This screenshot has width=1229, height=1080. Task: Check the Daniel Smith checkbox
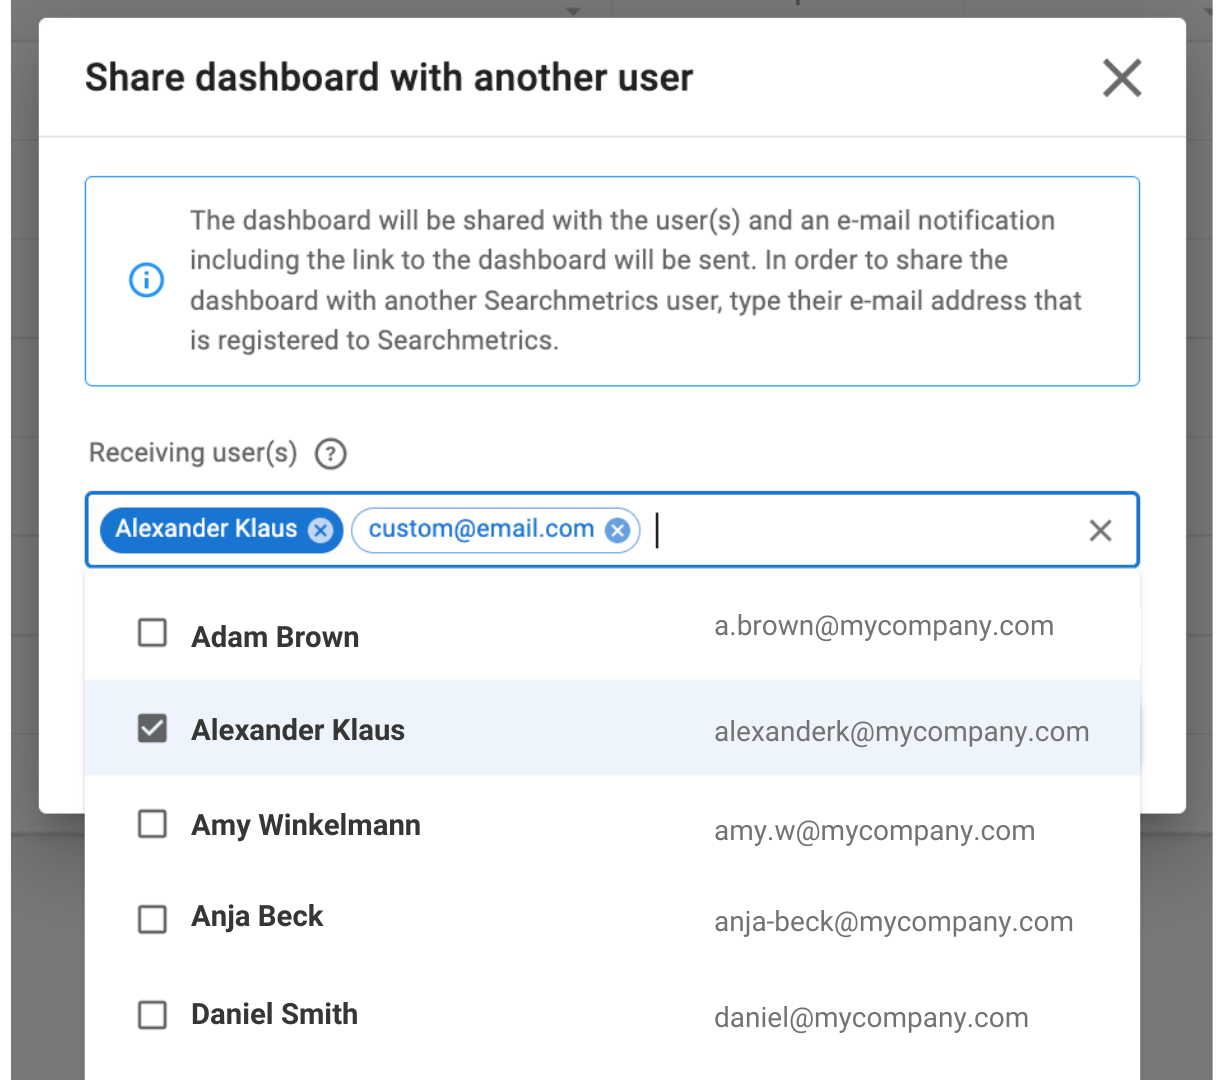point(152,1015)
